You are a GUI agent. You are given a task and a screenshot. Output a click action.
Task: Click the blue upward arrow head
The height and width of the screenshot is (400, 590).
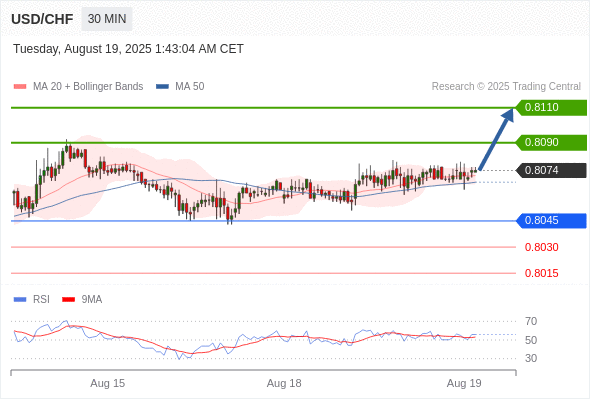pos(508,114)
